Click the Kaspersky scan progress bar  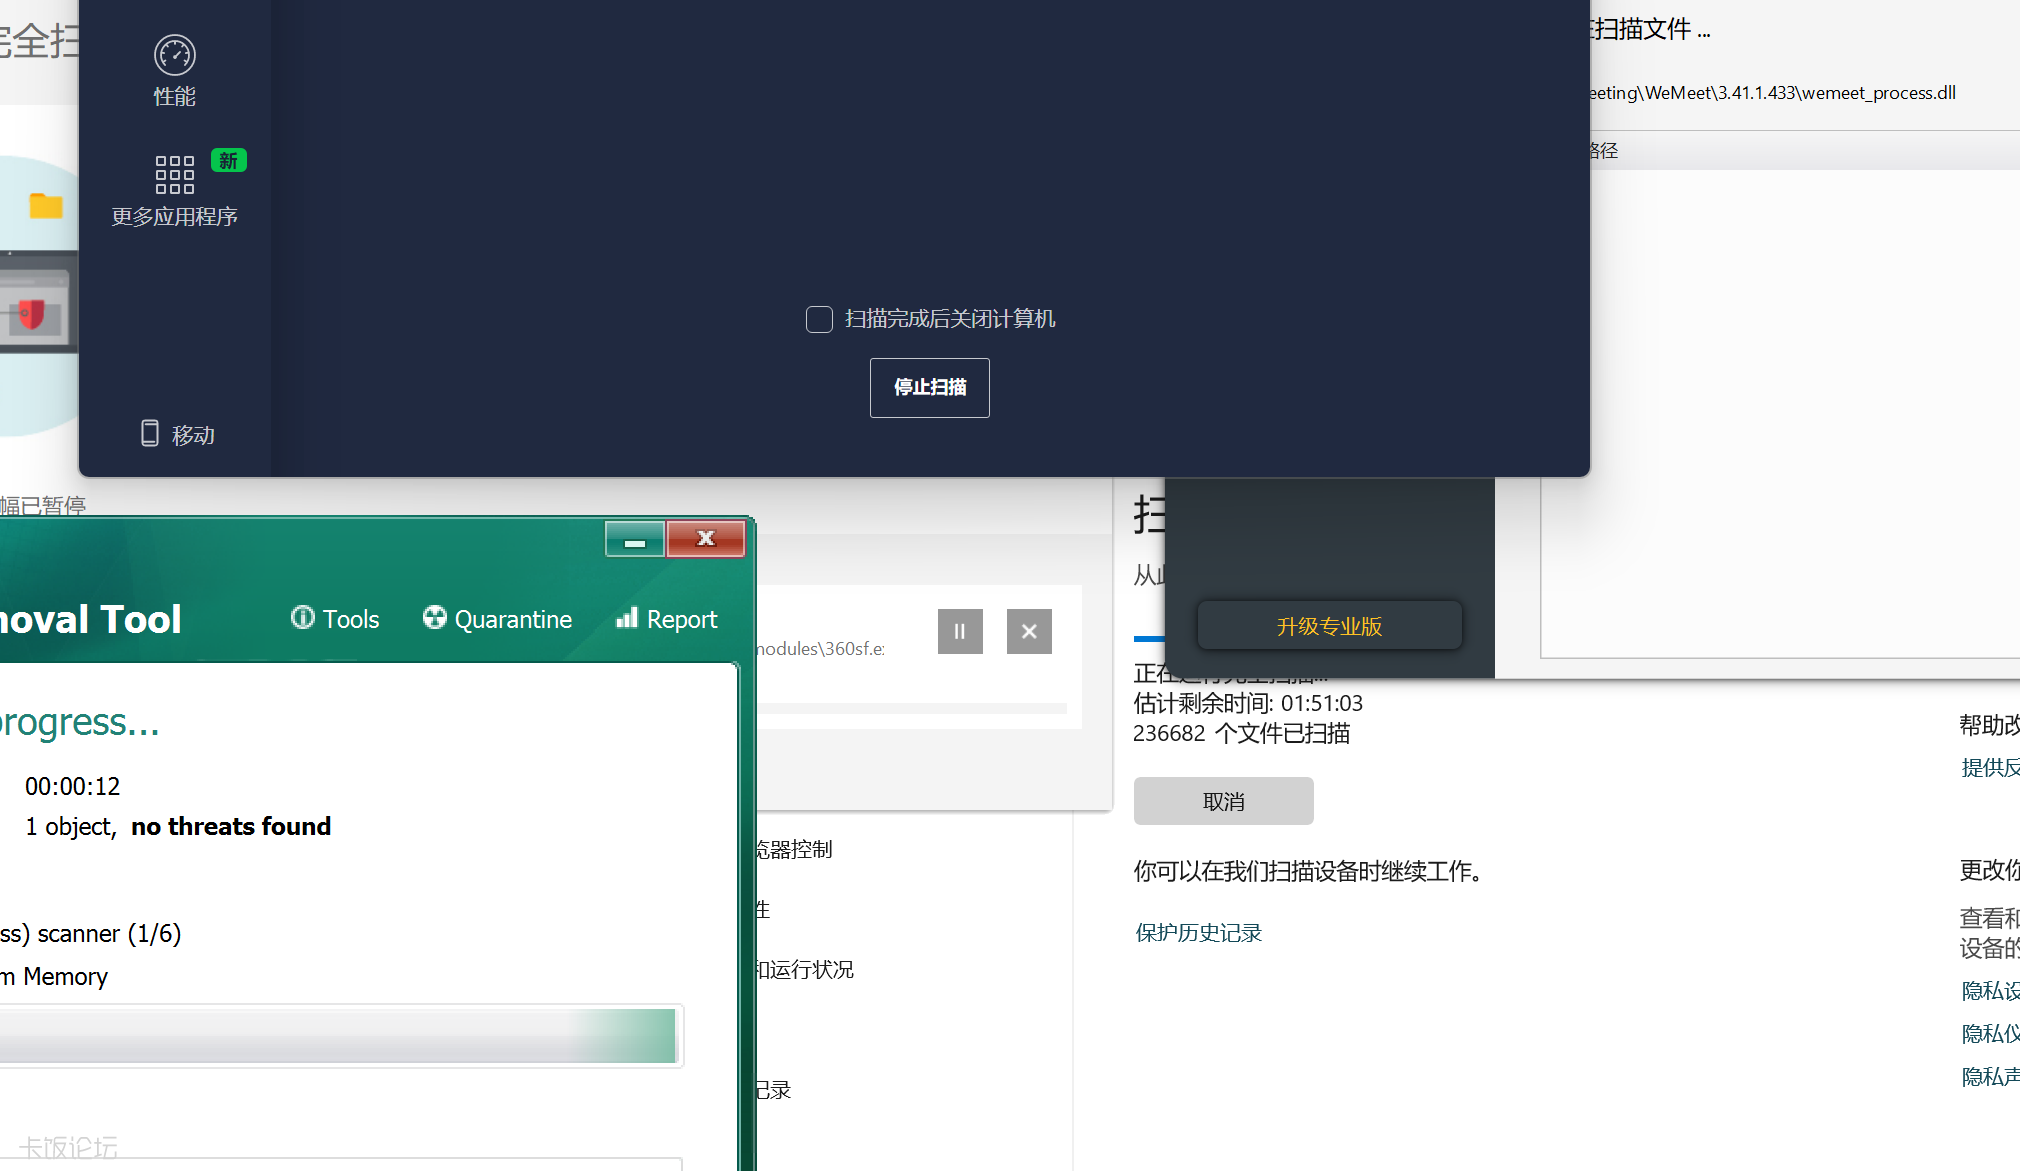[x=340, y=1036]
